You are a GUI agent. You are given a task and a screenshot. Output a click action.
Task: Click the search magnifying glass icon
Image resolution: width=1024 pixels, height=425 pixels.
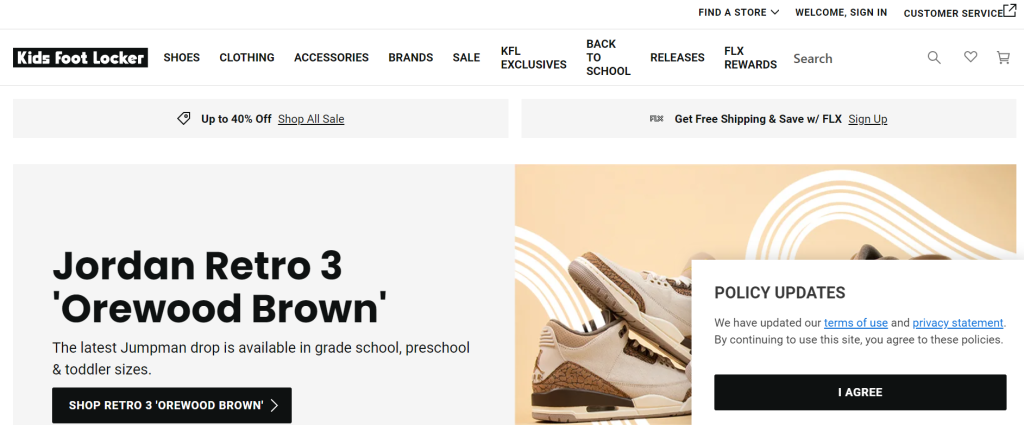coord(934,57)
